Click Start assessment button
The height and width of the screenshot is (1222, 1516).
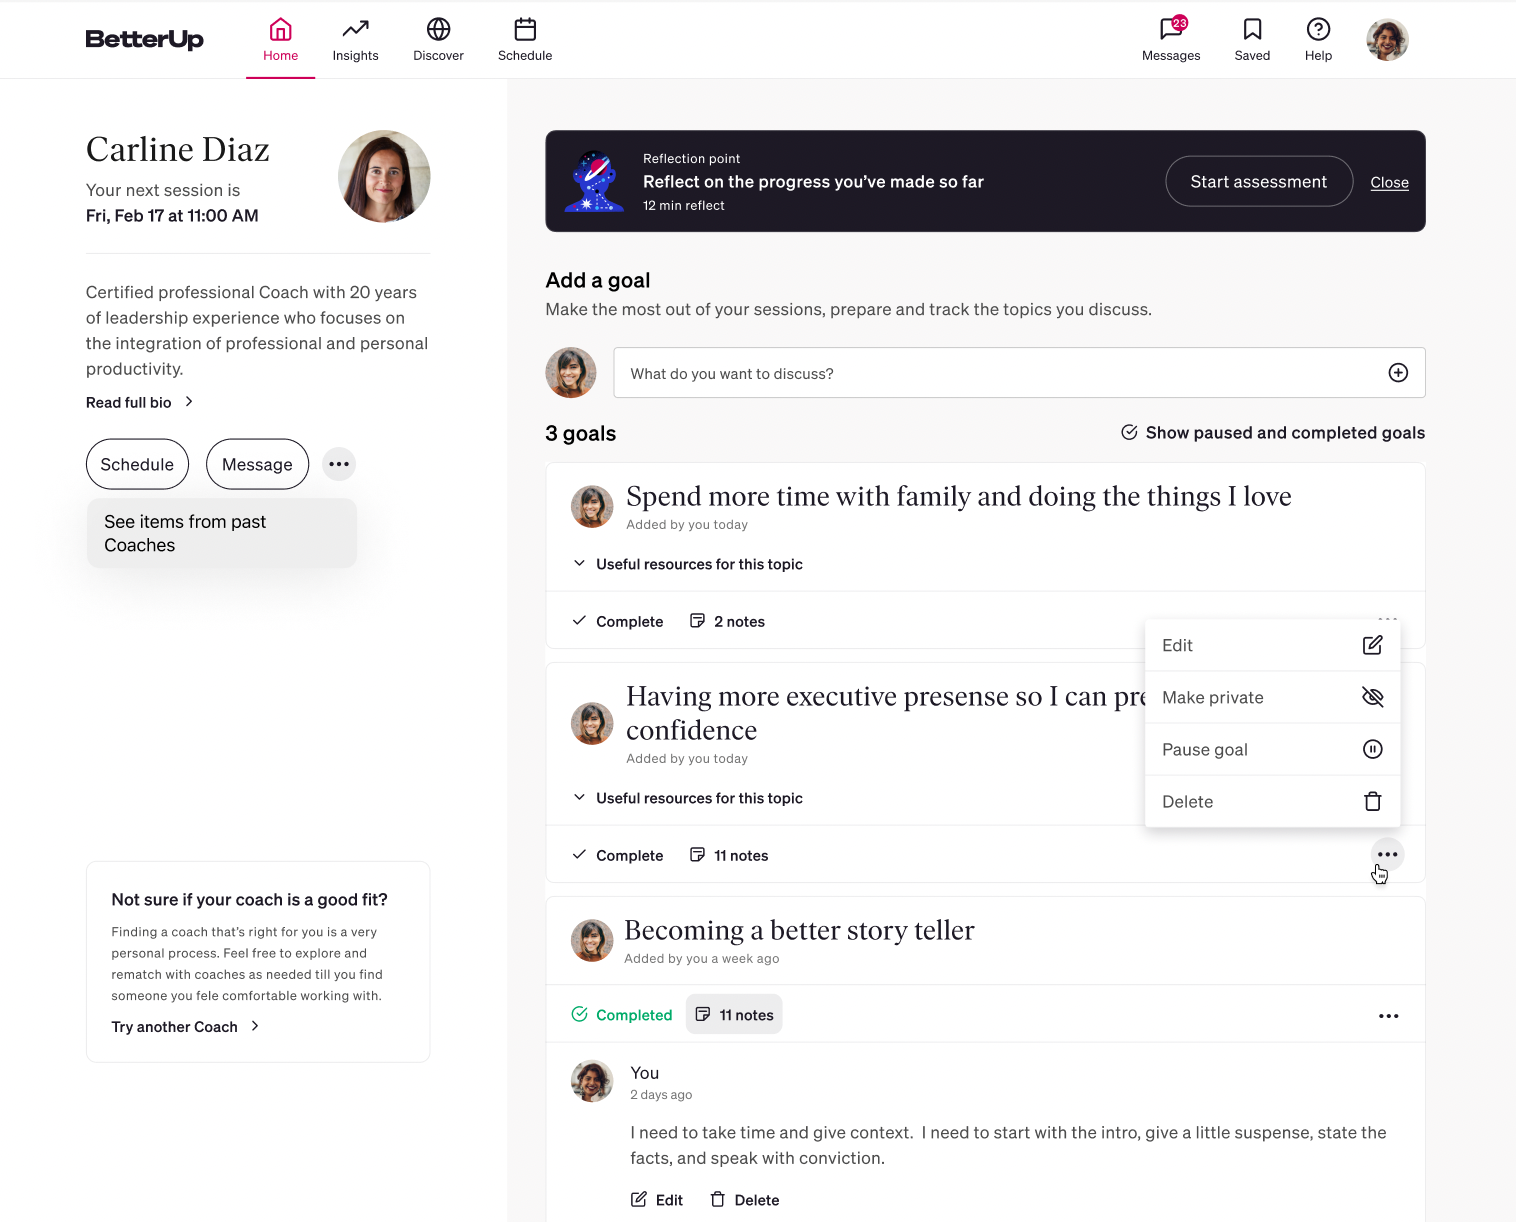tap(1258, 181)
